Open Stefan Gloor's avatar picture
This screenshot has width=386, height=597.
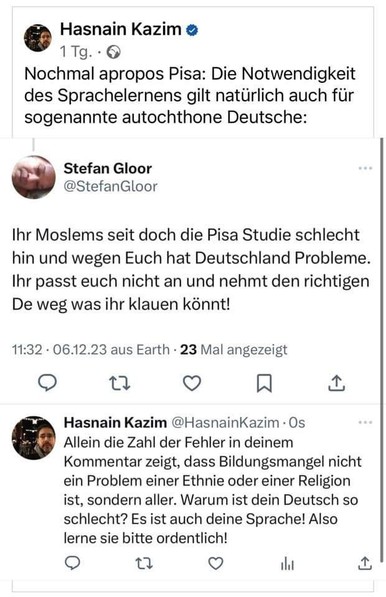[x=33, y=177]
